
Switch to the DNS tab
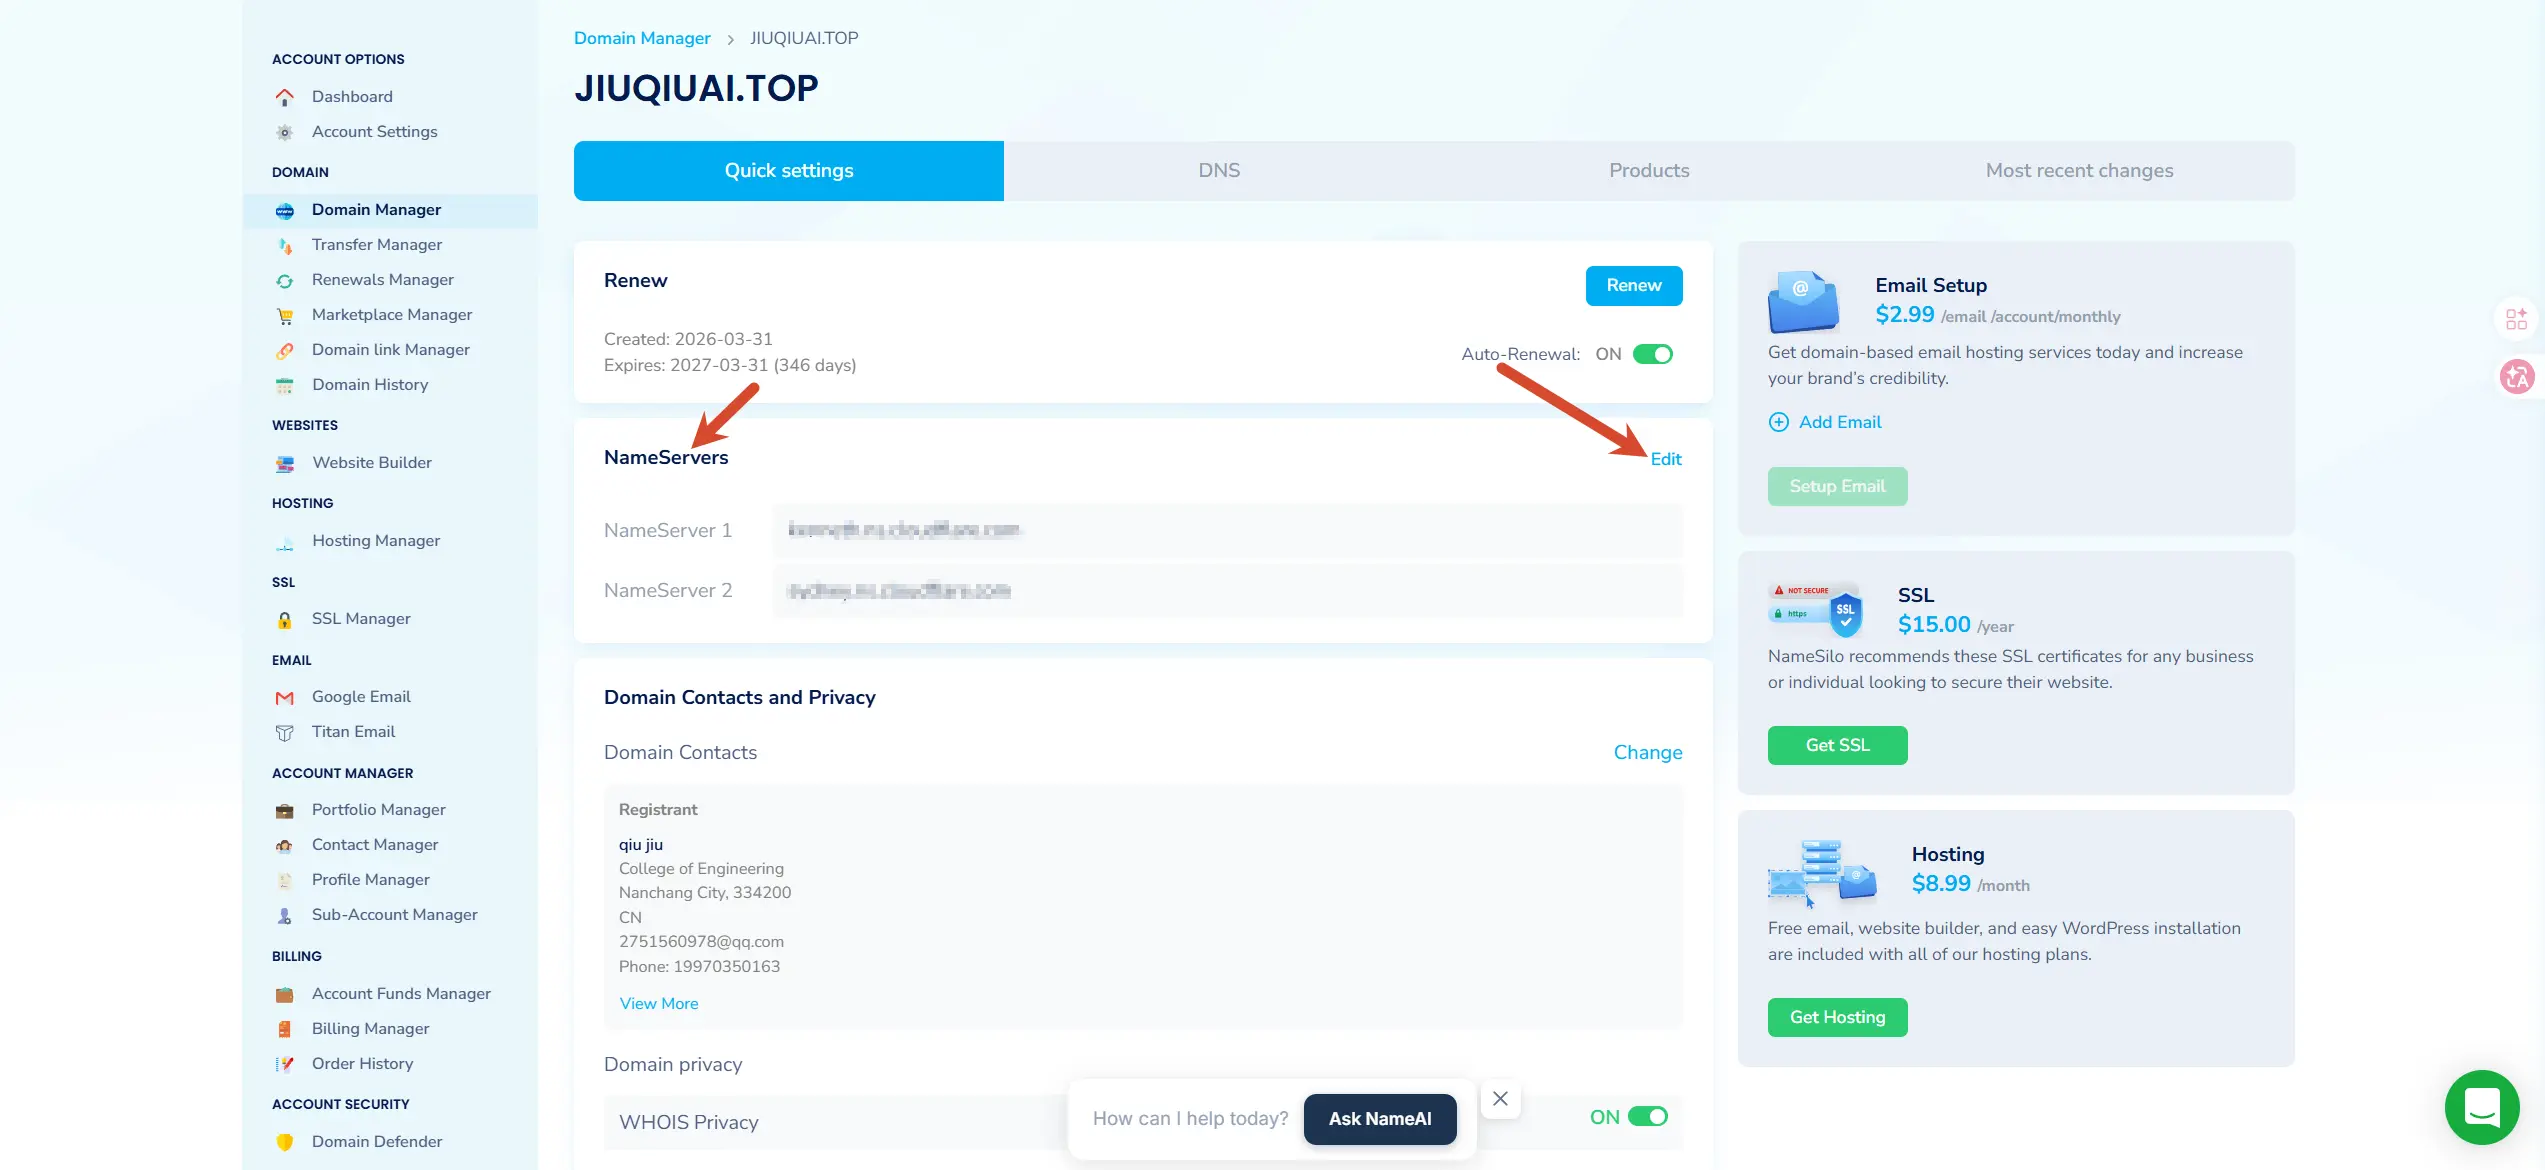click(x=1219, y=171)
